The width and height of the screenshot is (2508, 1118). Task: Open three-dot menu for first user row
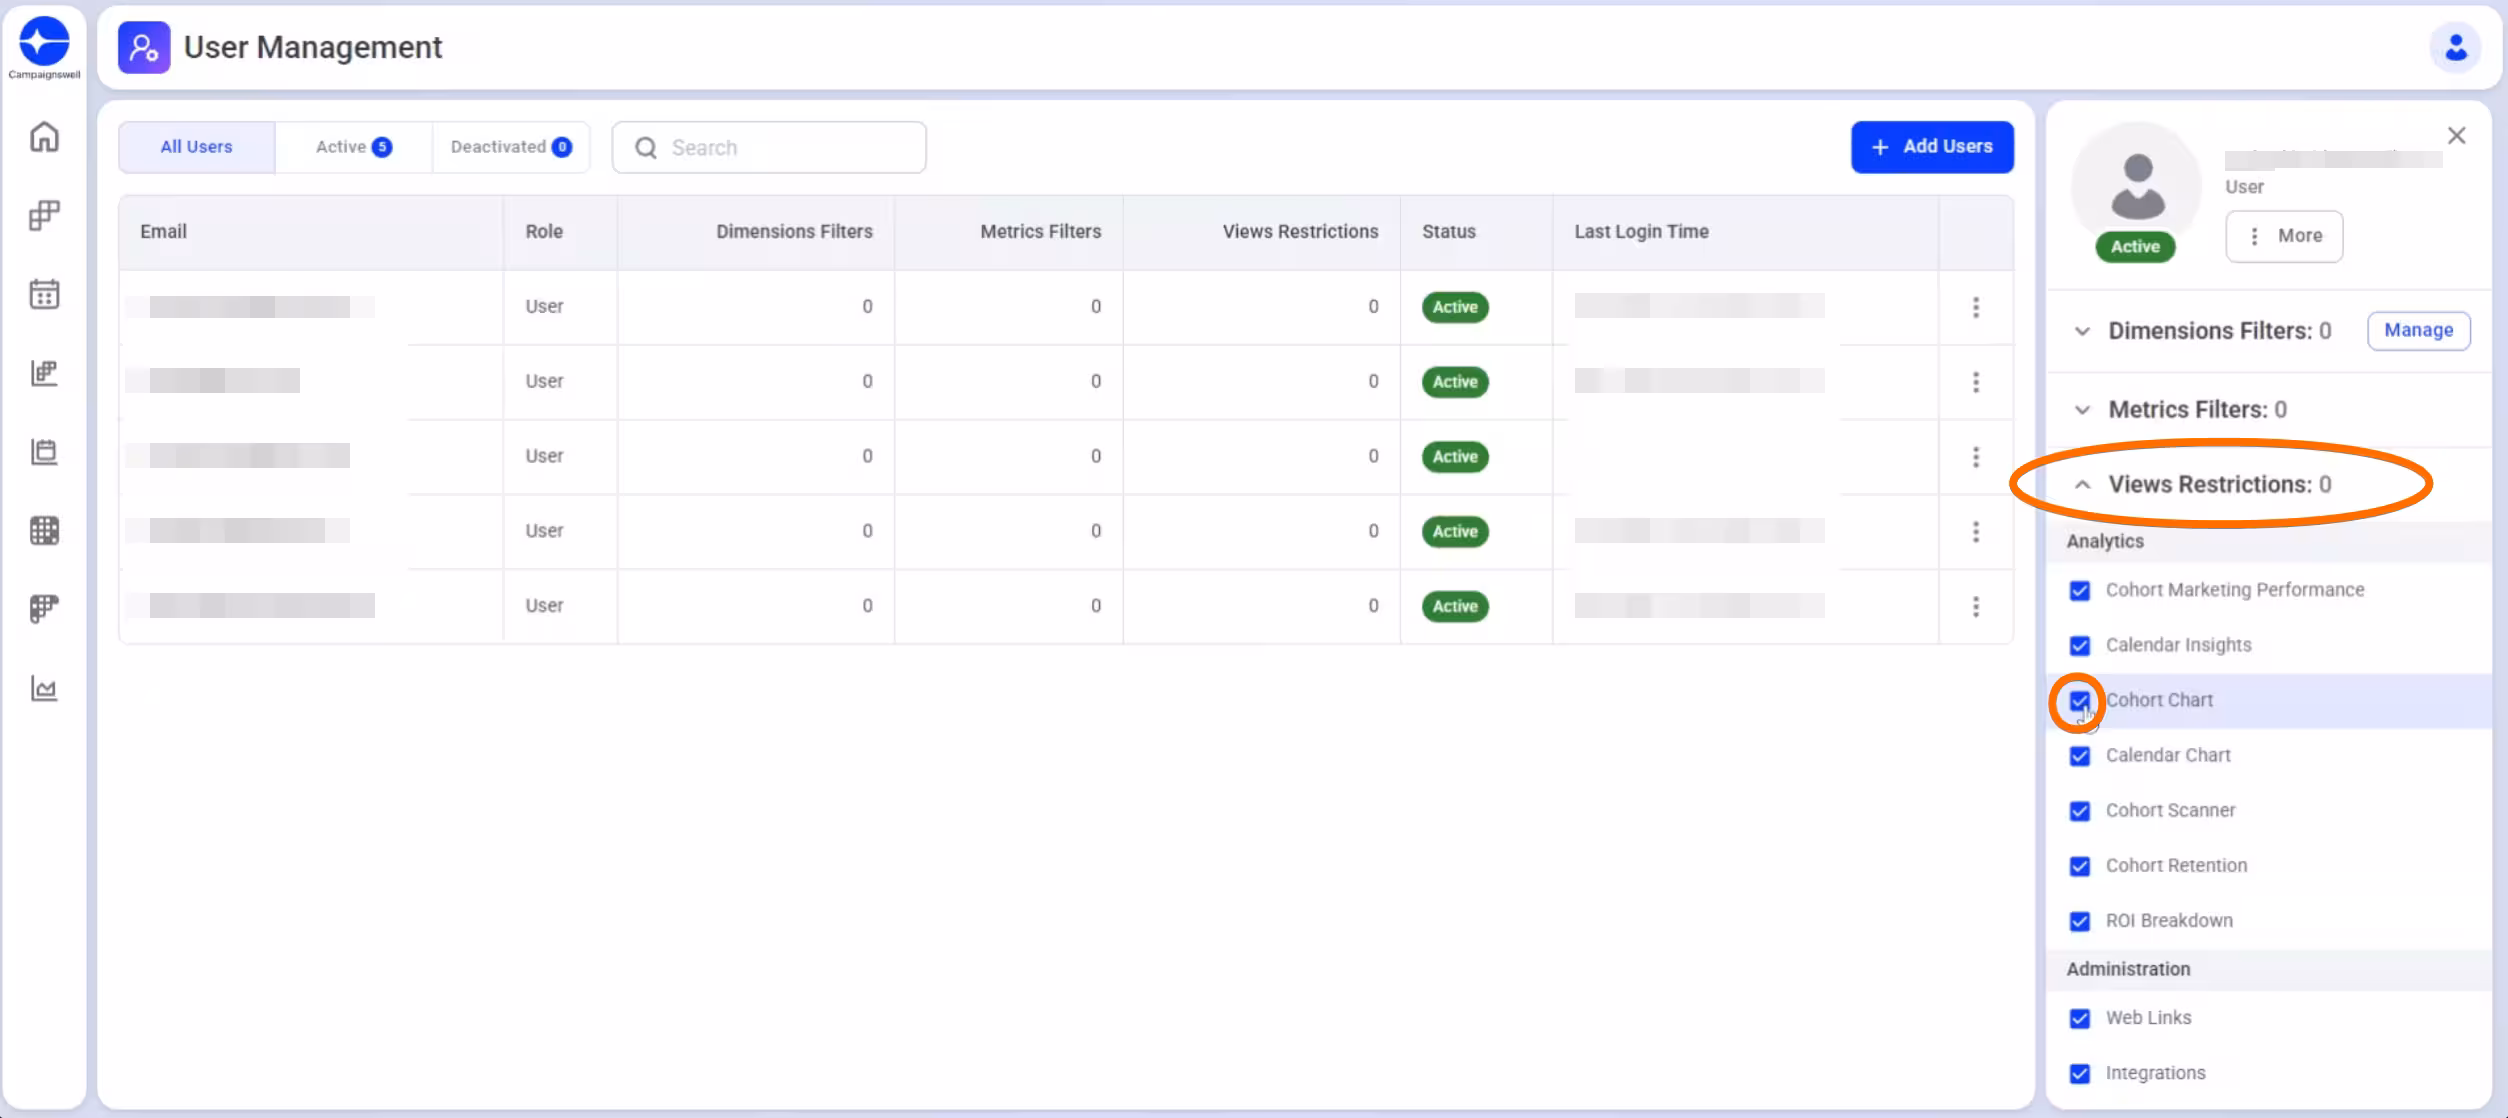click(x=1975, y=307)
